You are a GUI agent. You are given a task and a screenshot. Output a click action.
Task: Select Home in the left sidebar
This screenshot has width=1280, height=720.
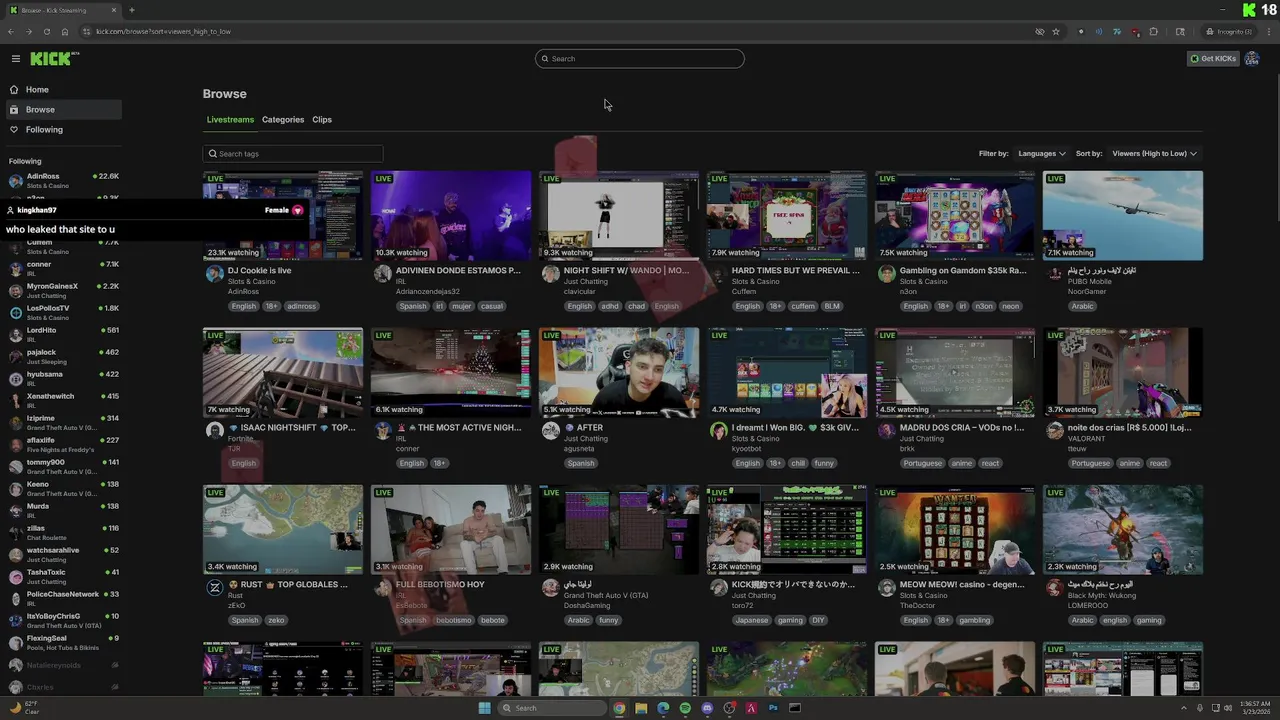pos(63,90)
